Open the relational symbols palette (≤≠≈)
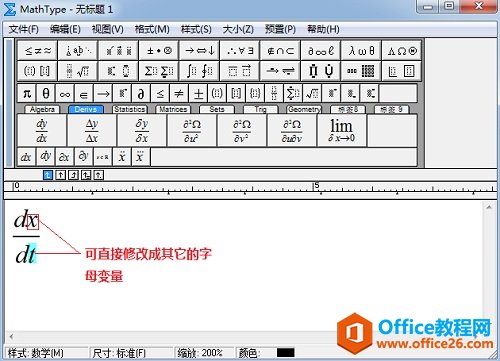 point(37,51)
